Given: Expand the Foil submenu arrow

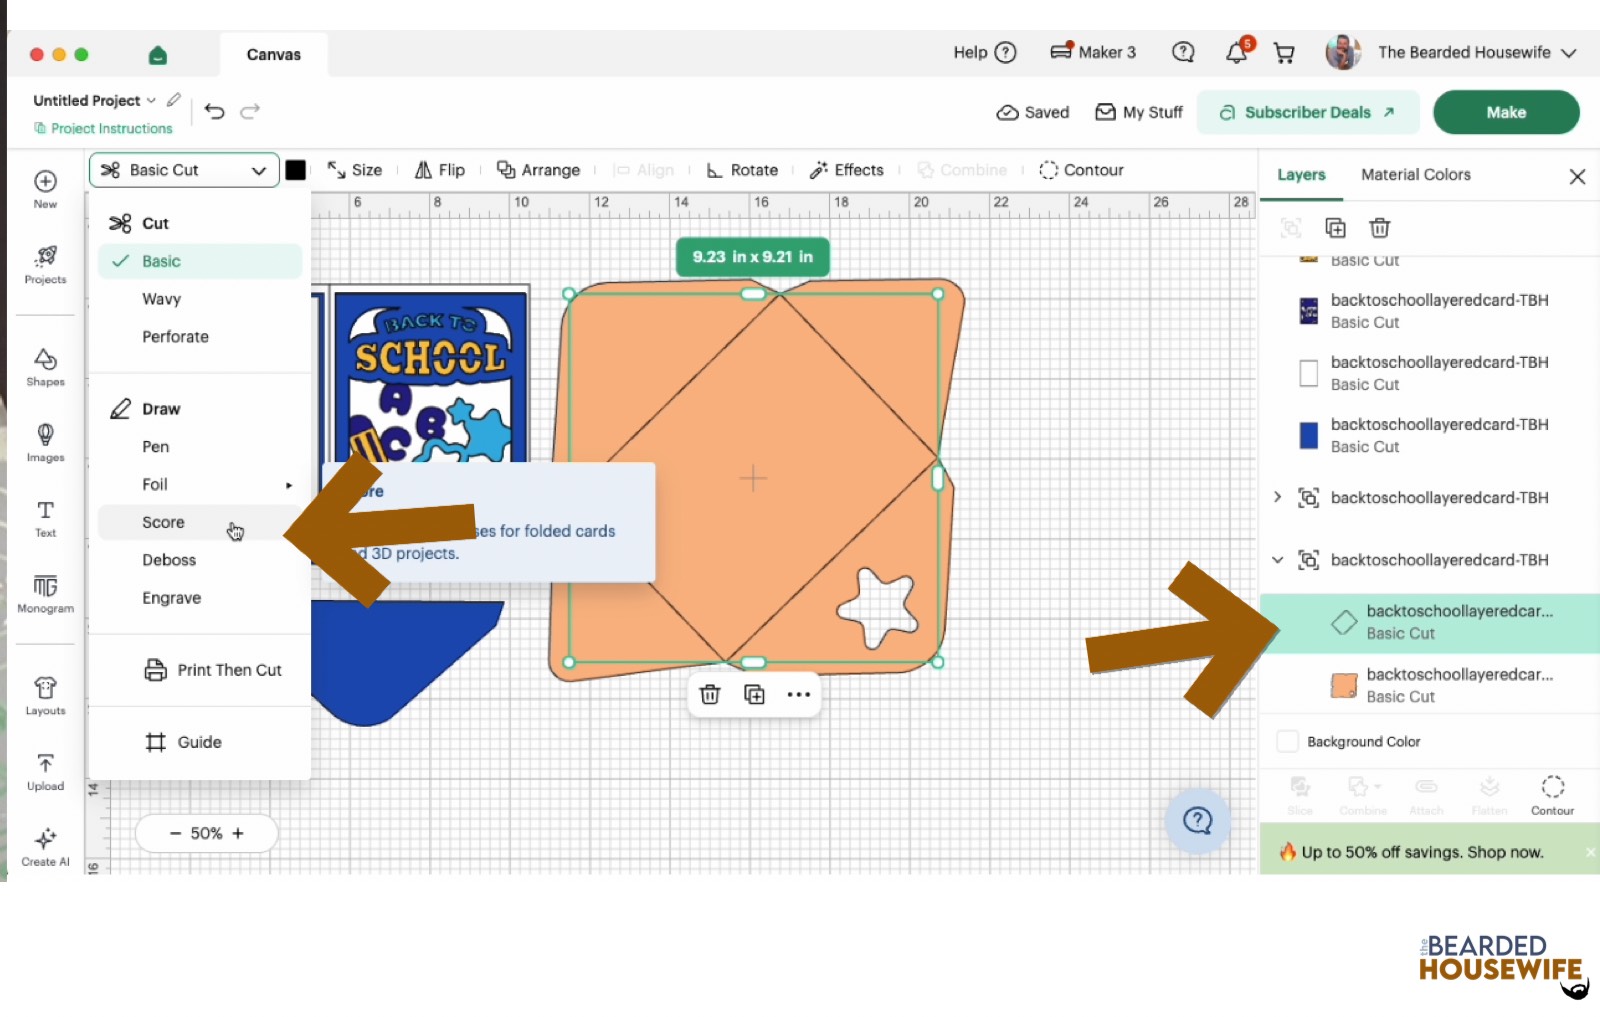Looking at the screenshot, I should tap(289, 485).
